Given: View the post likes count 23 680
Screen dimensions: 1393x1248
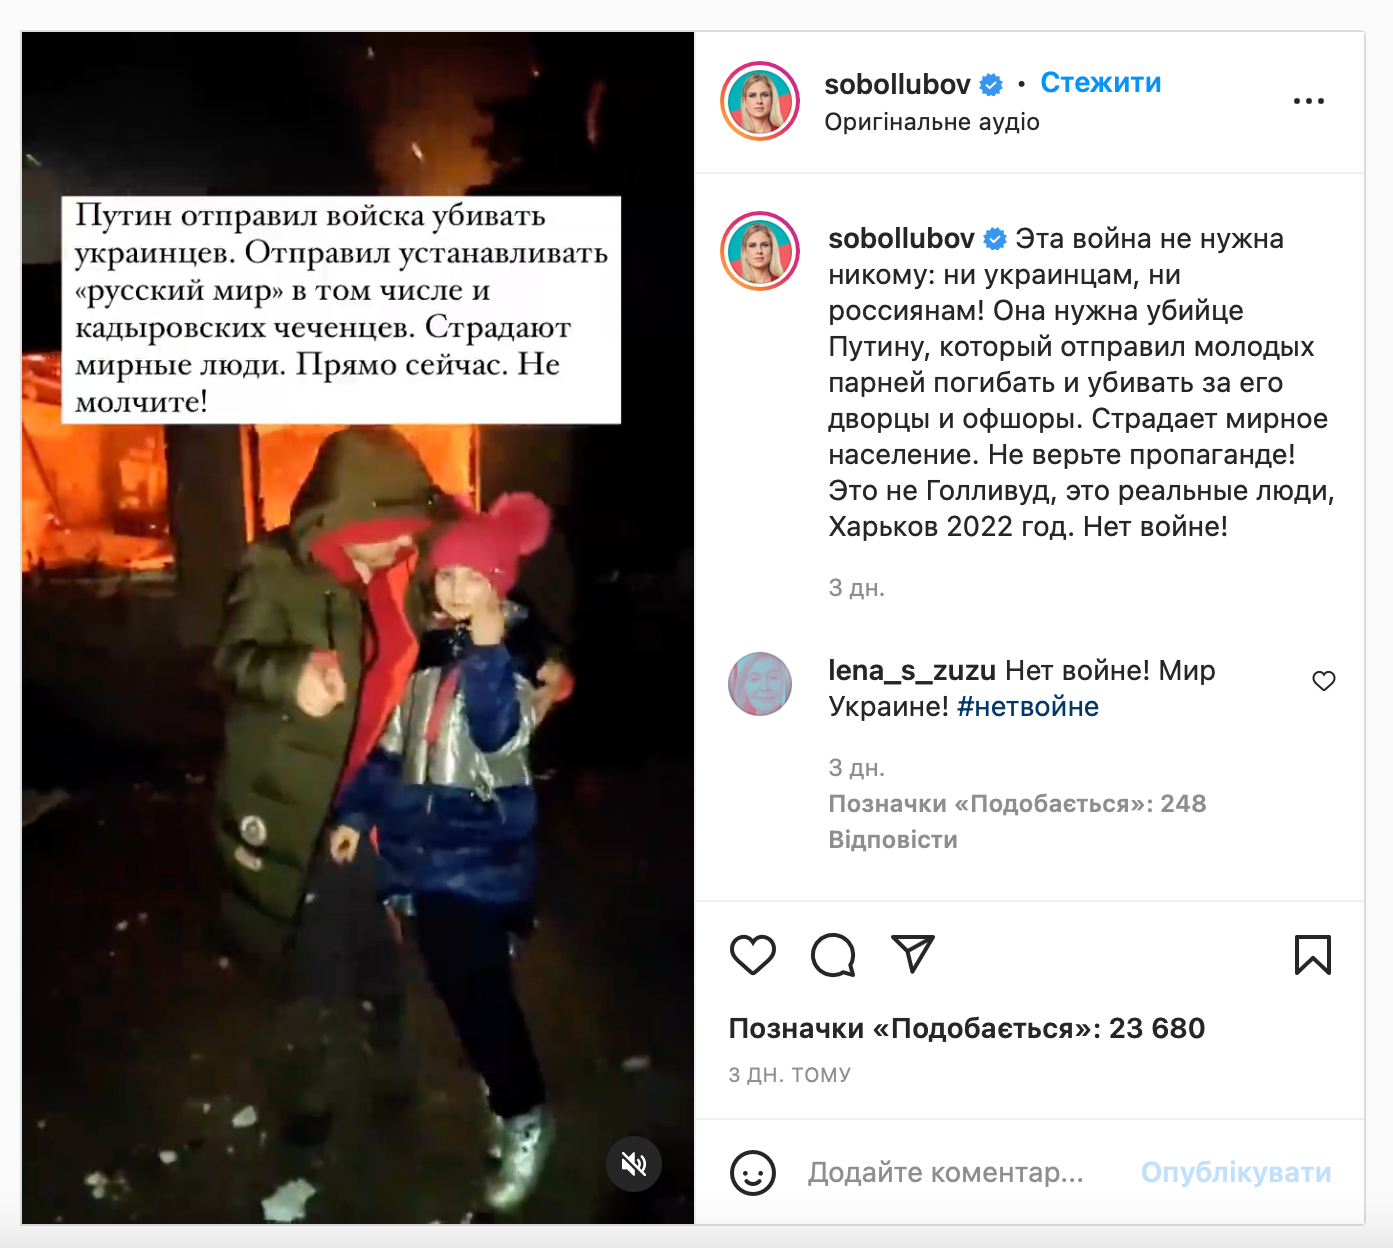Looking at the screenshot, I should coord(967,1028).
